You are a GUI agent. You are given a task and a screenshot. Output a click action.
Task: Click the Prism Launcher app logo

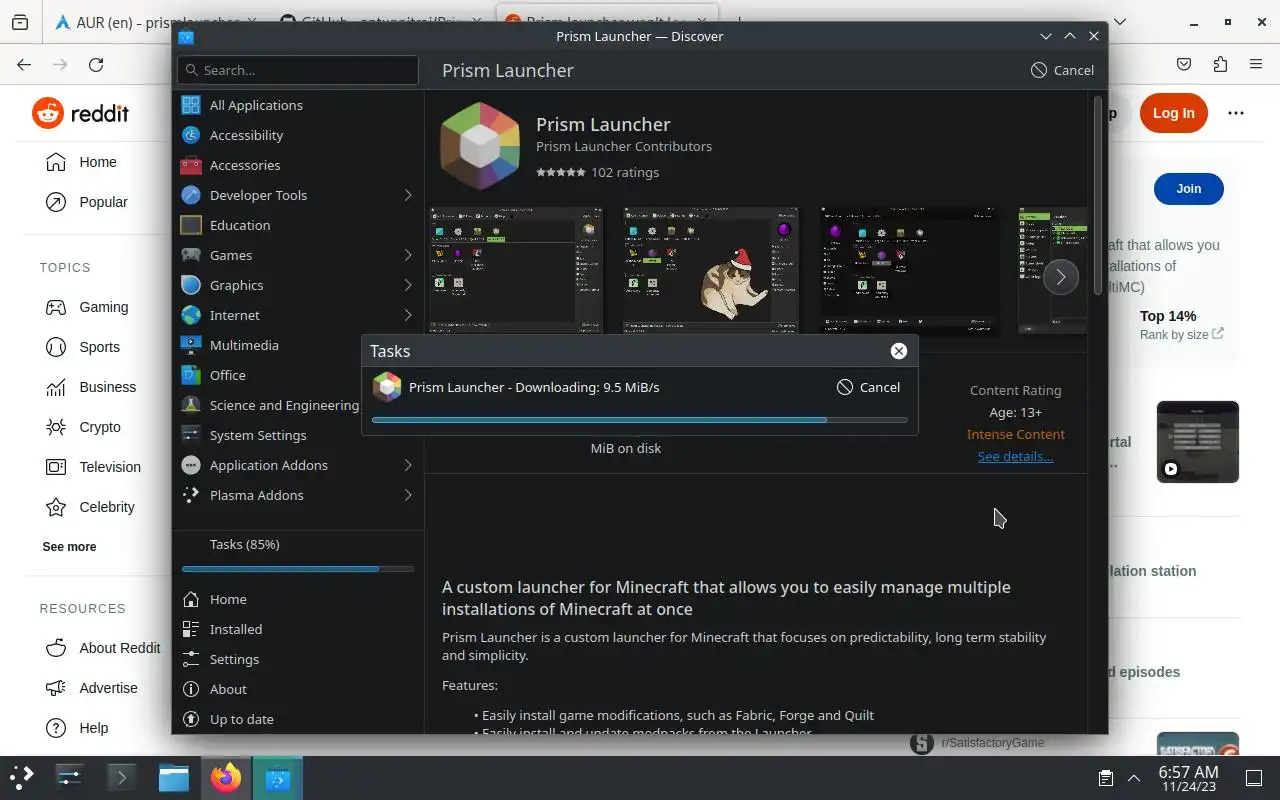(480, 146)
